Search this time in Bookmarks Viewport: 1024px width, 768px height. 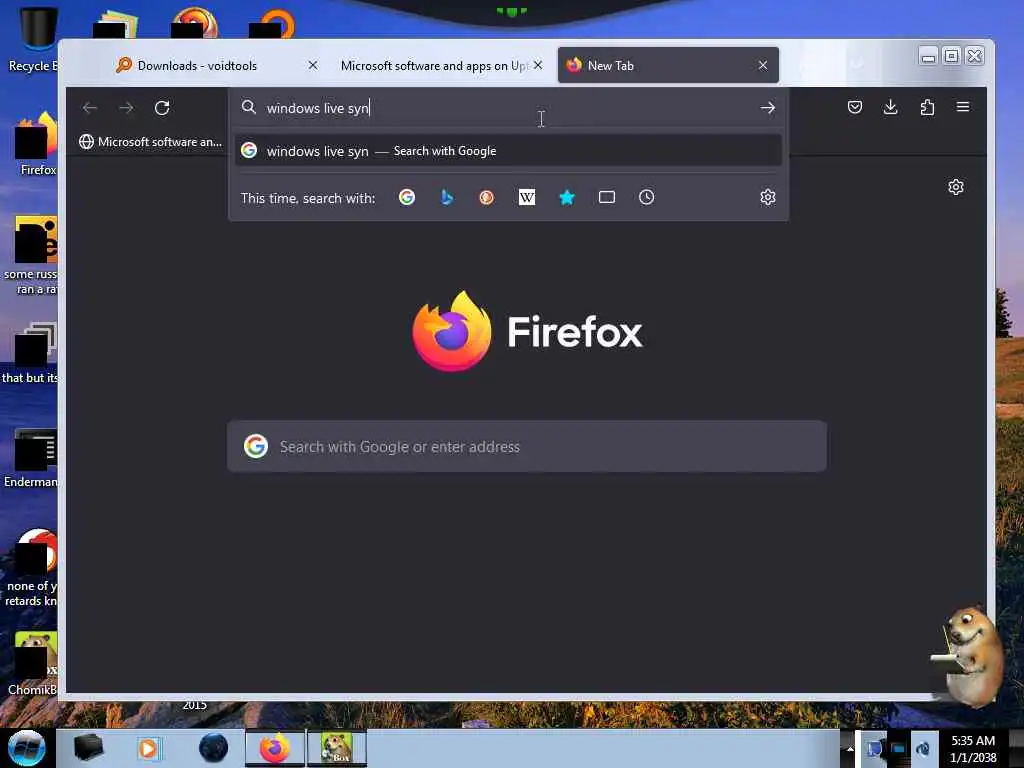click(x=567, y=197)
